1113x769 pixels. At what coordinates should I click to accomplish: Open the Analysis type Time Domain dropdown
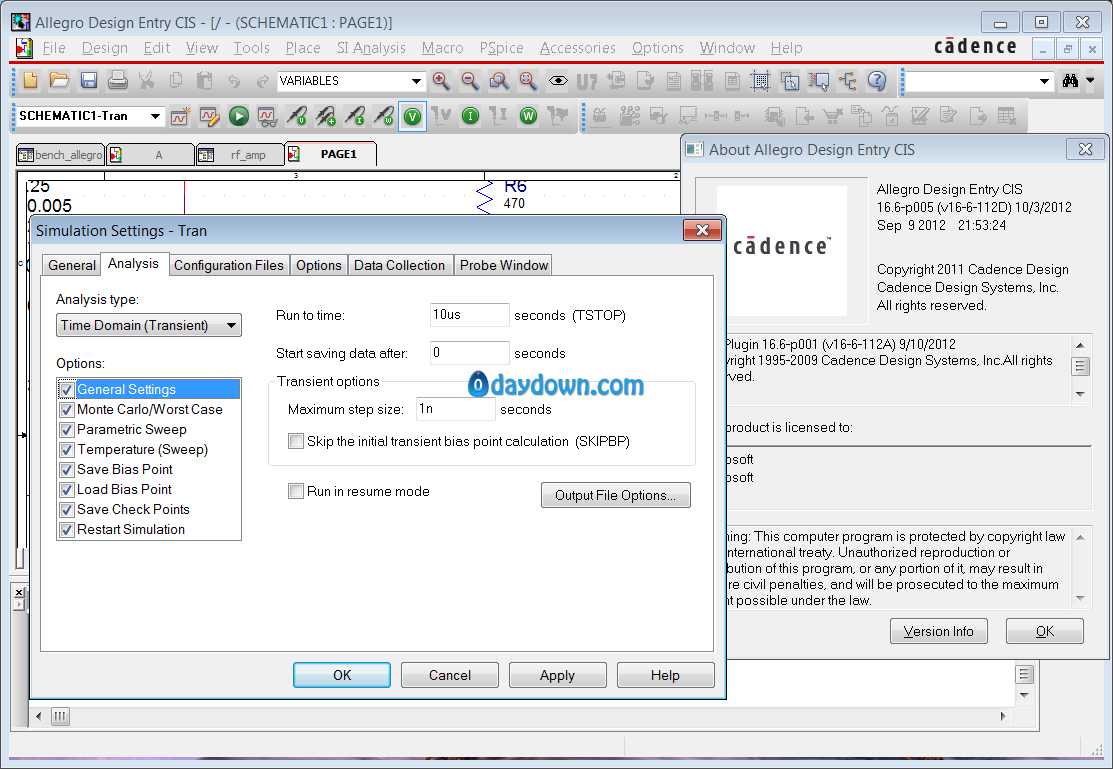pyautogui.click(x=231, y=325)
